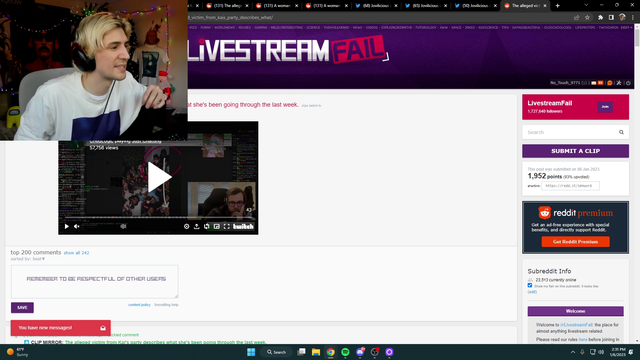
Task: Open the orange modmail icon in user bar
Action: (601, 83)
